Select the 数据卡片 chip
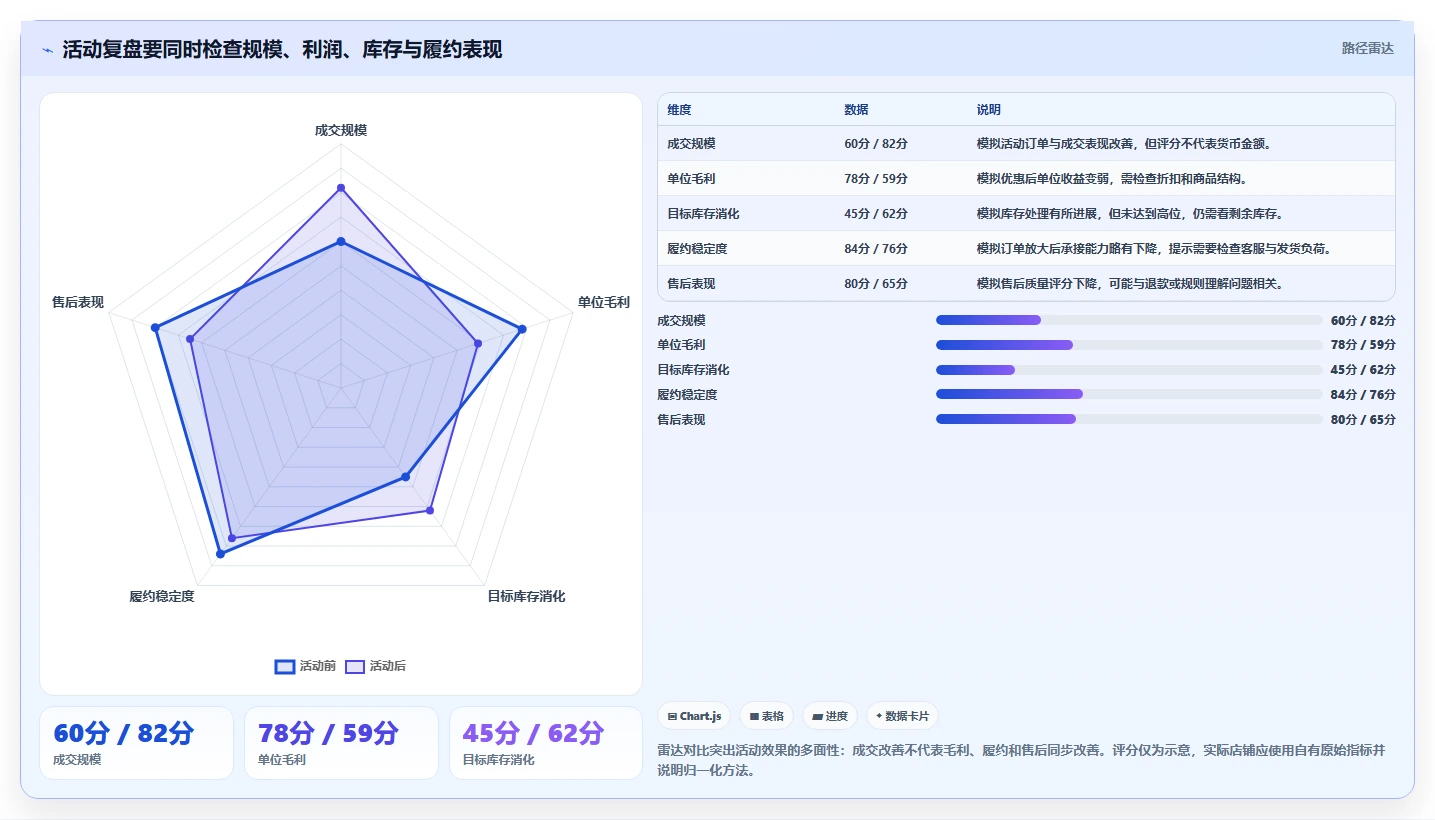Image resolution: width=1435 pixels, height=820 pixels. (x=902, y=716)
